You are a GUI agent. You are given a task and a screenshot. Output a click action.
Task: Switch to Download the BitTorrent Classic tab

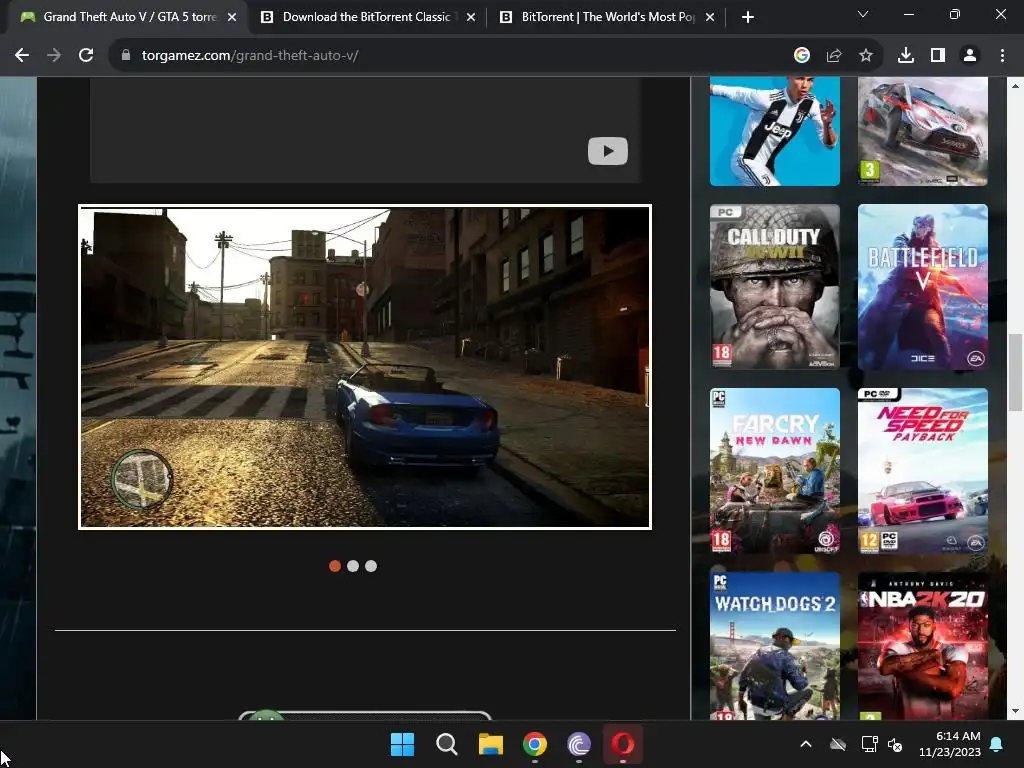367,17
